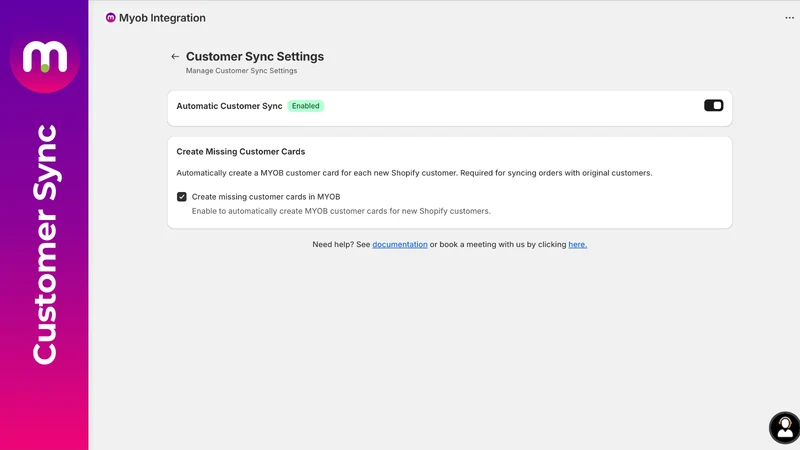Uncheck Create missing customer cards in MYOB
This screenshot has height=450, width=800.
point(182,197)
